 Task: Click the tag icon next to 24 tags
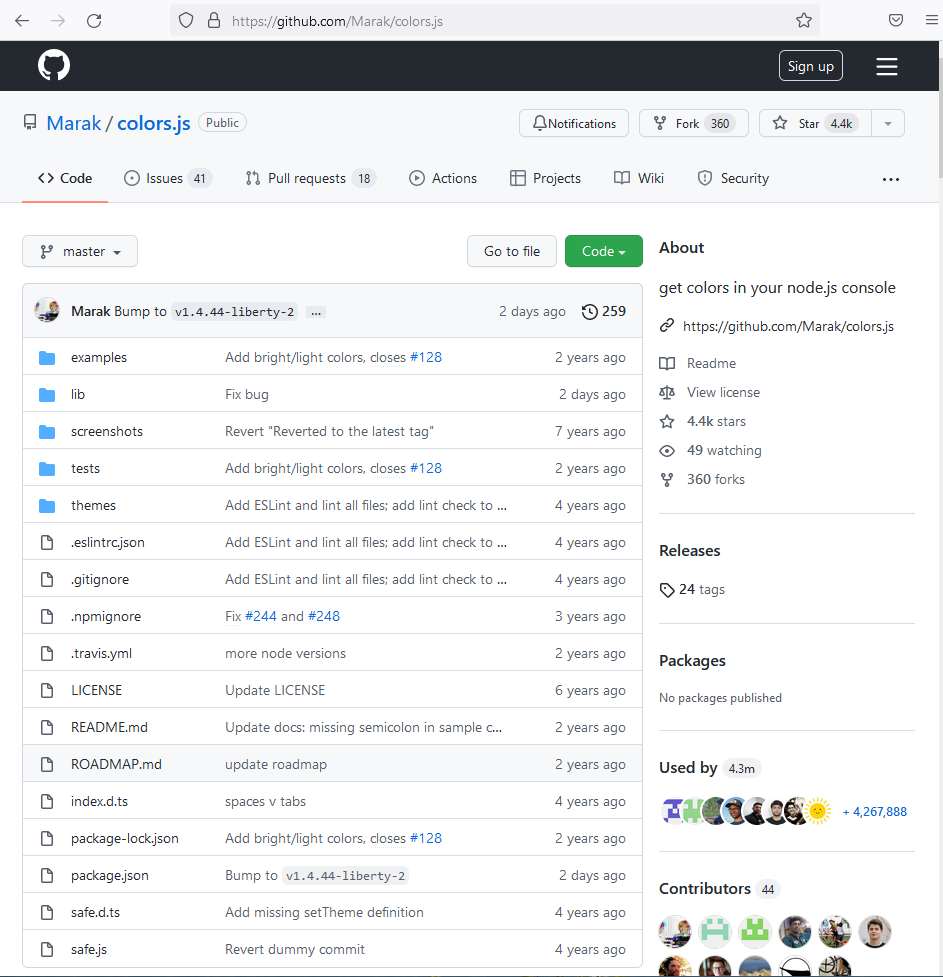click(x=666, y=589)
